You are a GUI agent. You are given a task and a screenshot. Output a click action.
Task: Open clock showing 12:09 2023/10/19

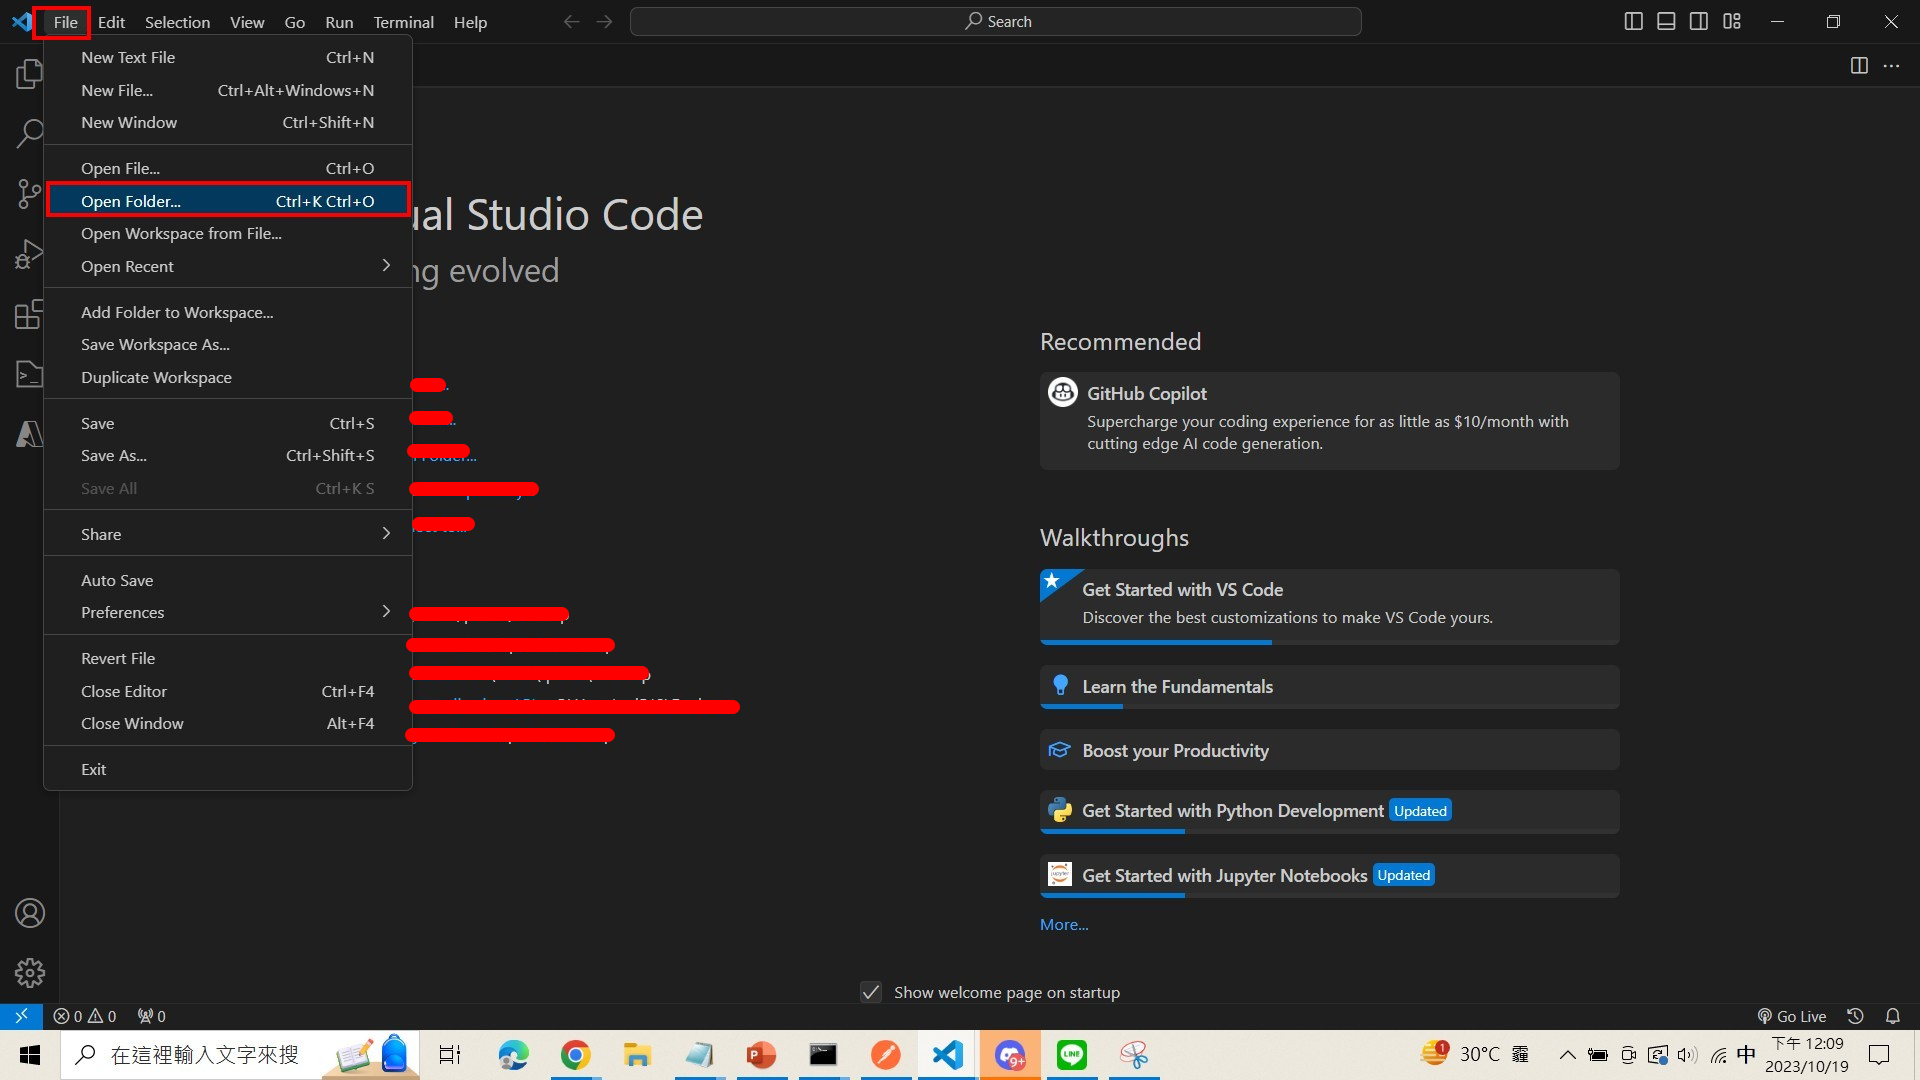click(x=1807, y=1055)
